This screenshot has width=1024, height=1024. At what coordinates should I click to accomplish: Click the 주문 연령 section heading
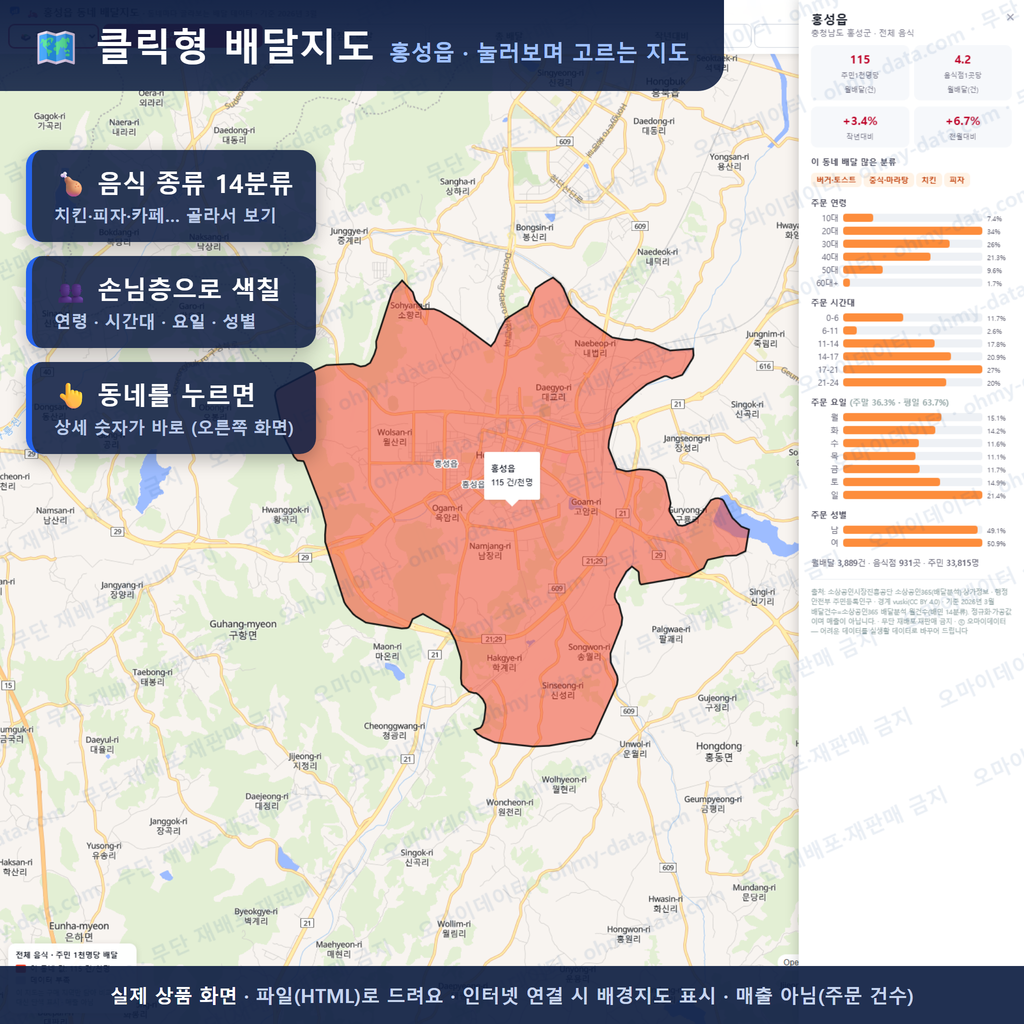click(x=829, y=203)
